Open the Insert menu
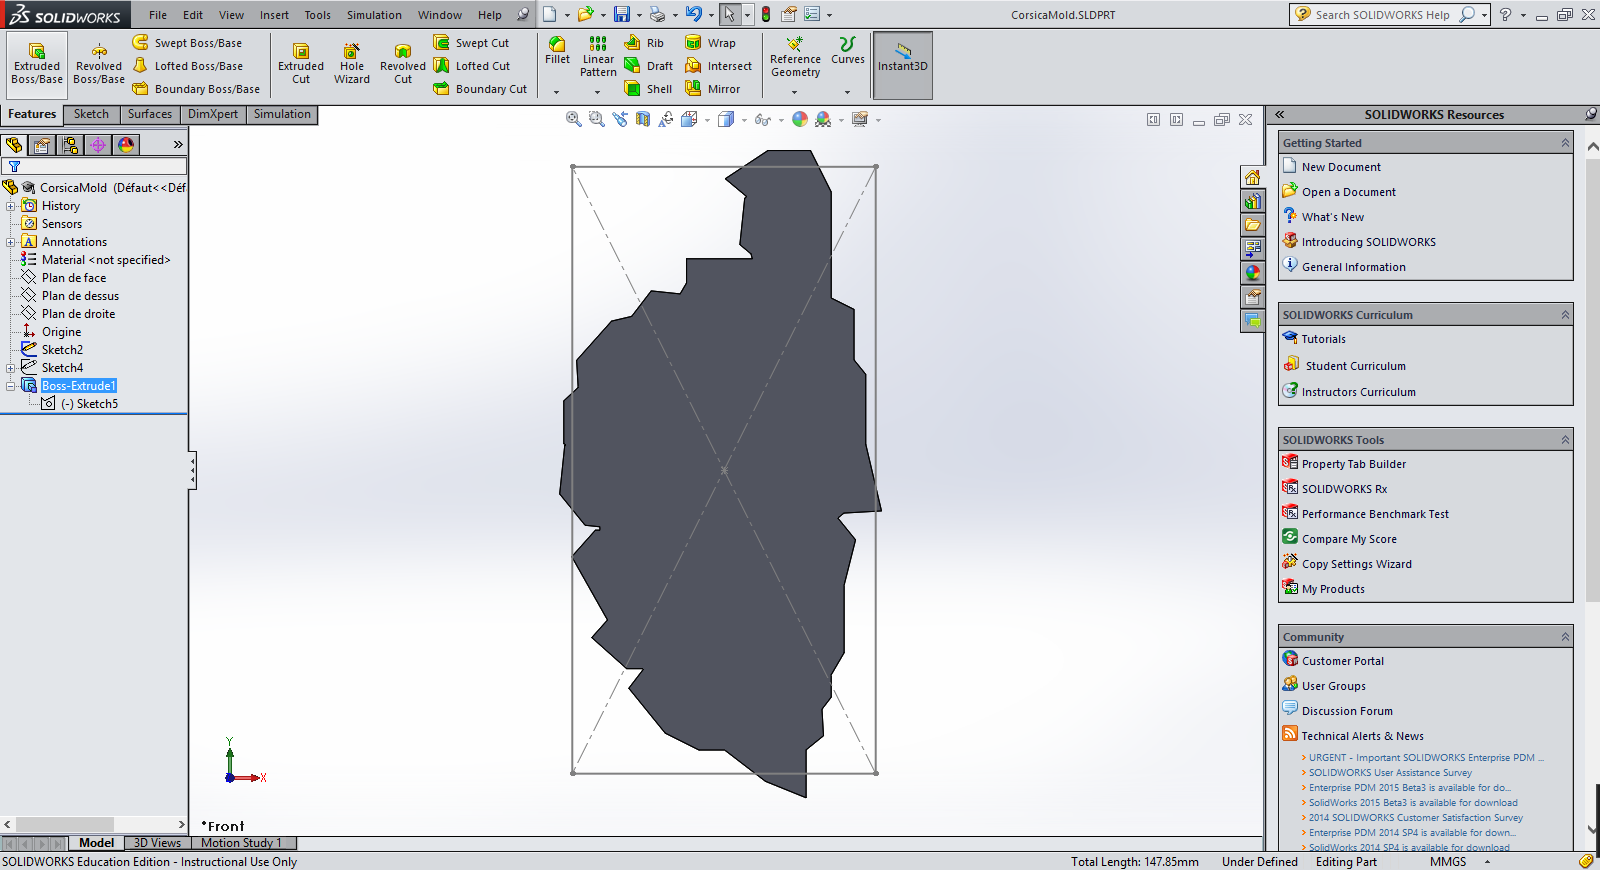The image size is (1600, 870). tap(274, 15)
